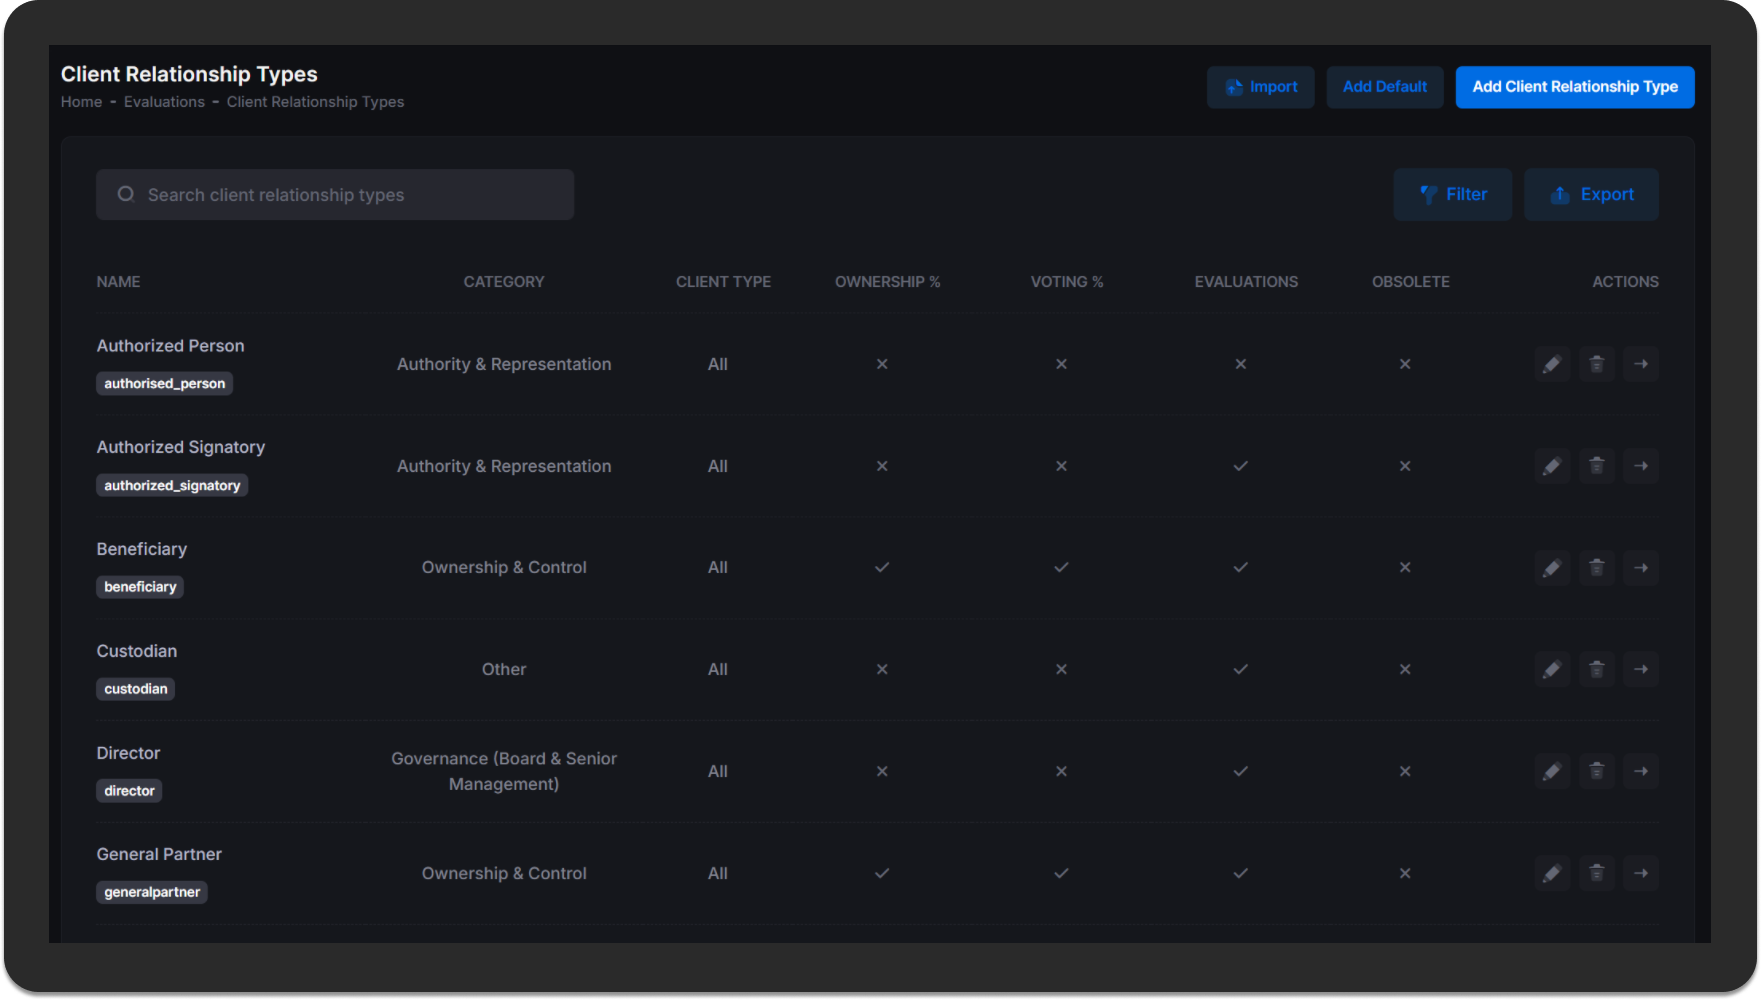
Task: Open the Filter options
Action: (x=1452, y=194)
